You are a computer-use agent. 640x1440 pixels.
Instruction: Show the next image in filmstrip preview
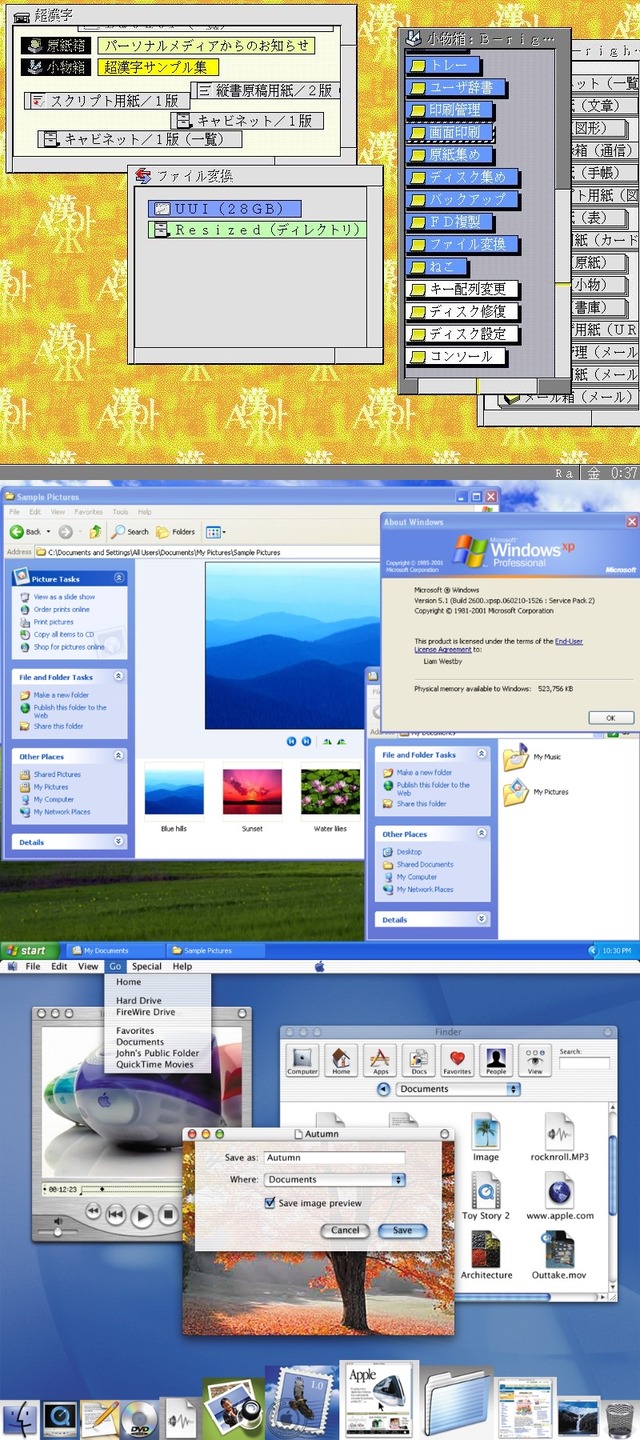305,741
